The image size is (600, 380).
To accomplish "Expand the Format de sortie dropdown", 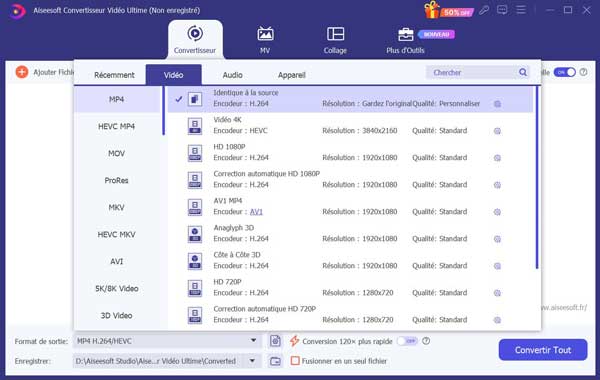I will tap(253, 340).
